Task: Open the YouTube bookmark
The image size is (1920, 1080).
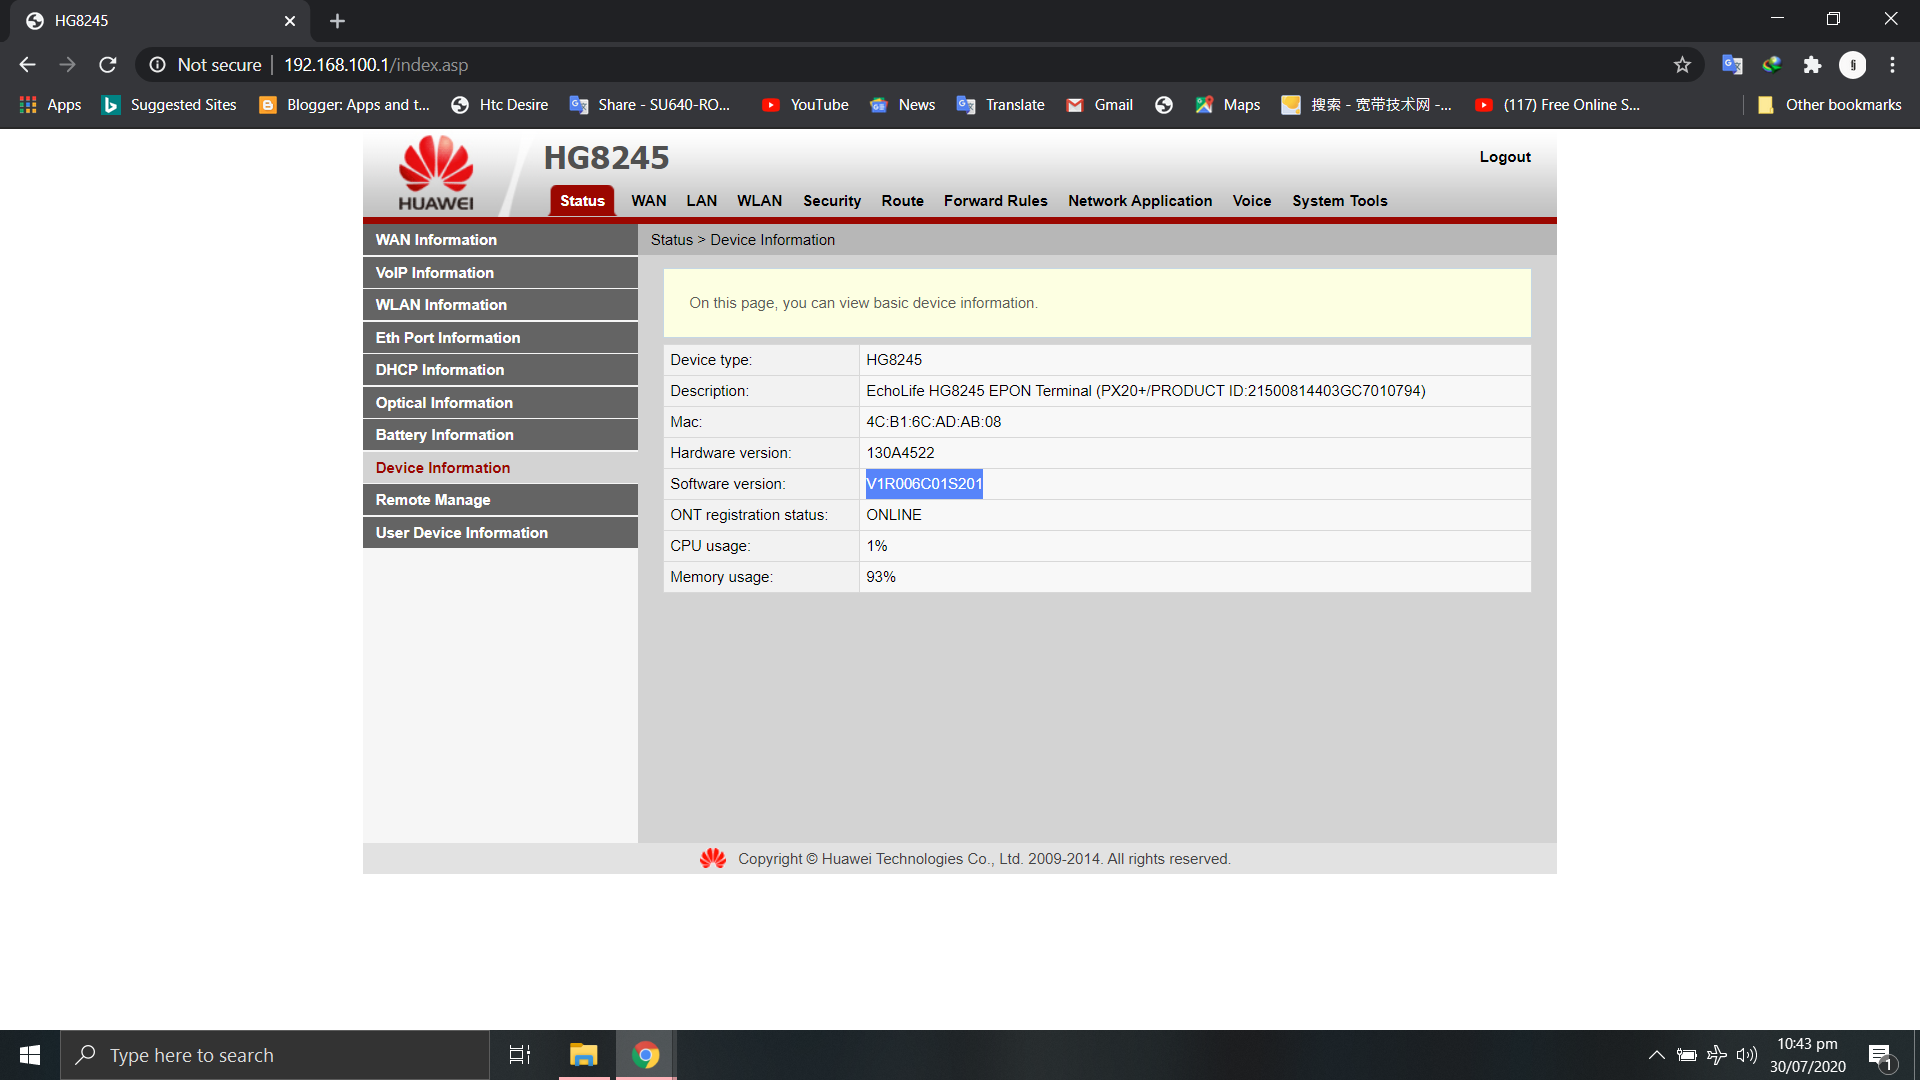Action: [805, 104]
